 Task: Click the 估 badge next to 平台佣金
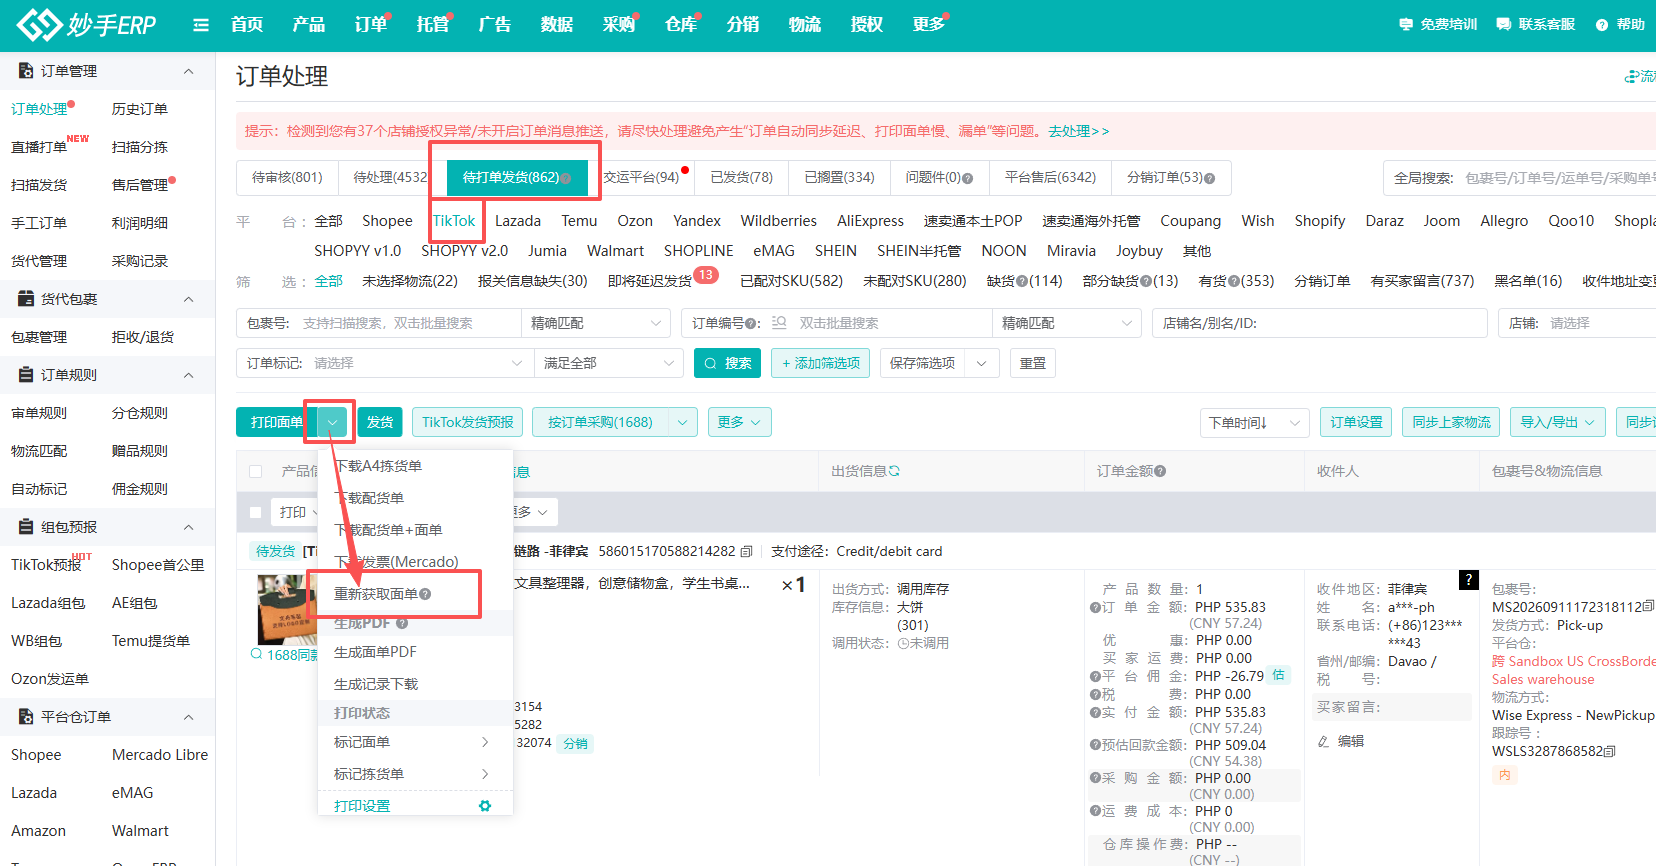tap(1279, 675)
